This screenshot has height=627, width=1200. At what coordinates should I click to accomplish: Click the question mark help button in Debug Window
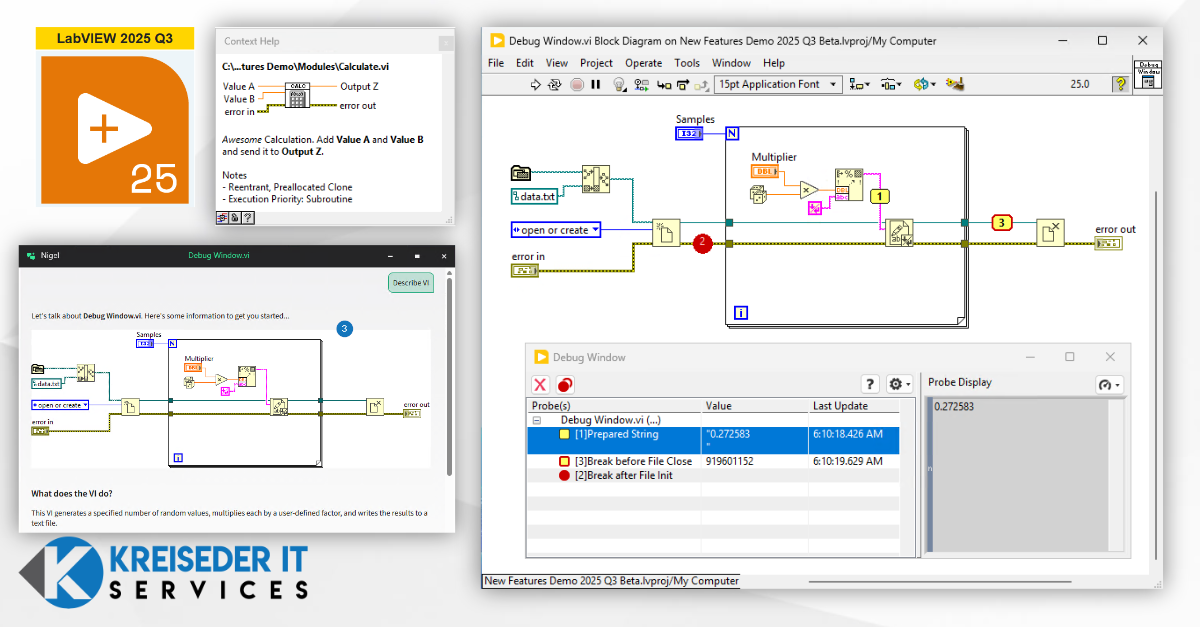[870, 384]
